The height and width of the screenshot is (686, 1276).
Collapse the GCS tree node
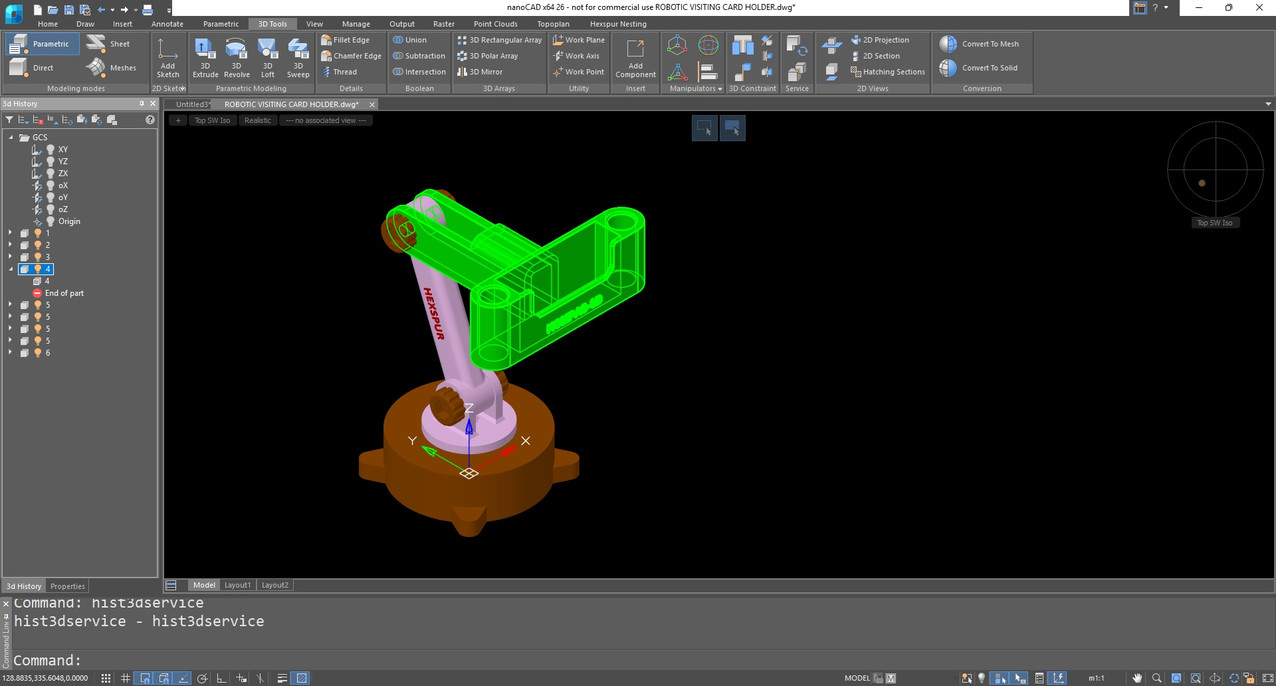(11, 137)
